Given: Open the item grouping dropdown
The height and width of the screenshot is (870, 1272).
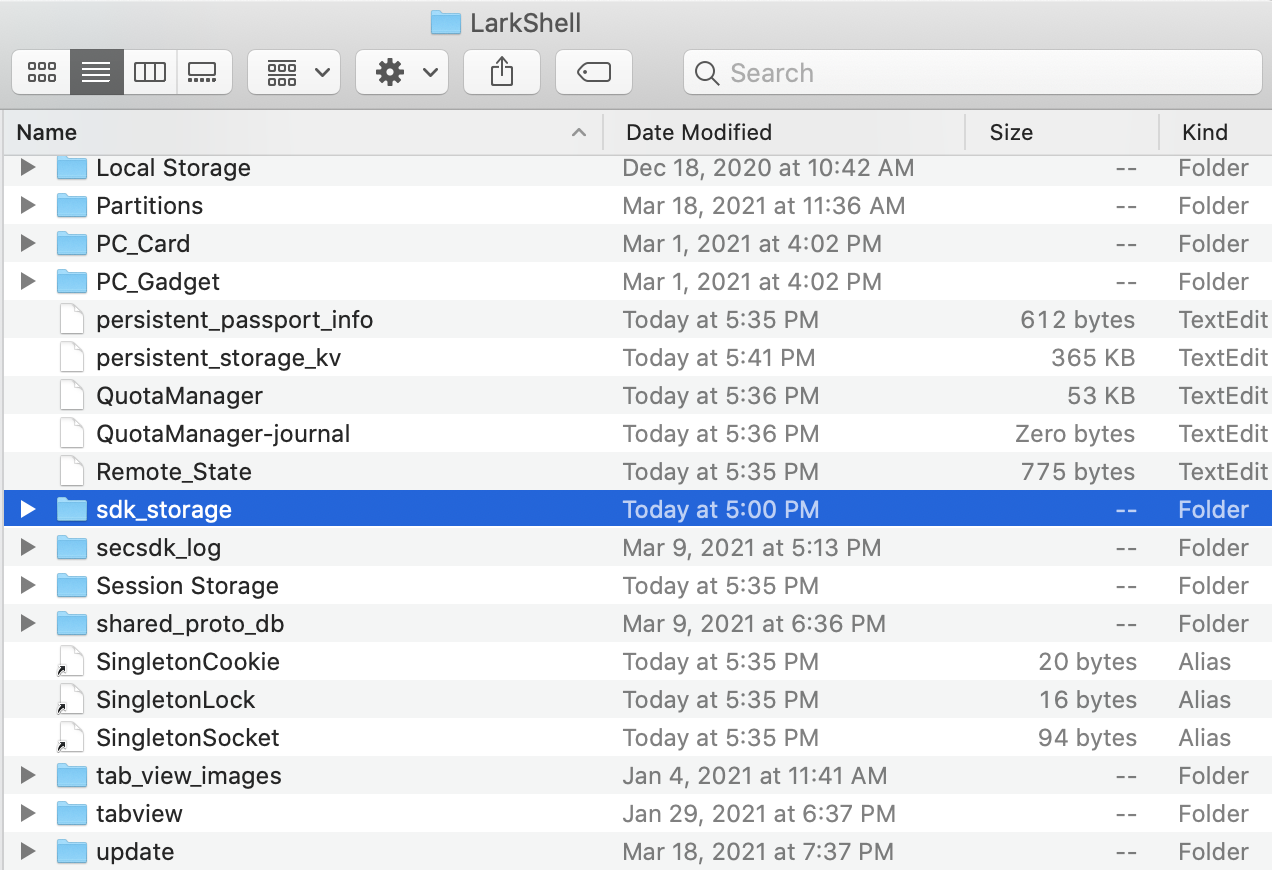Looking at the screenshot, I should coord(293,72).
